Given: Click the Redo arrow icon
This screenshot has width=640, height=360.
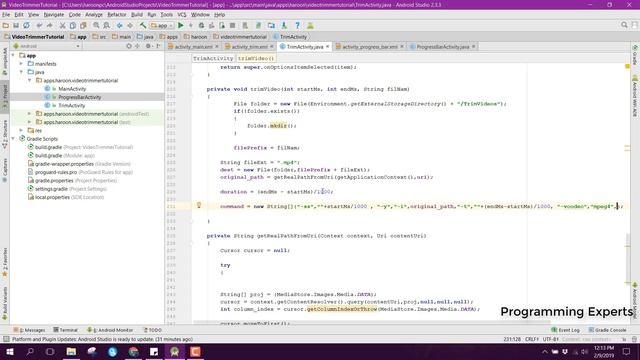Looking at the screenshot, I should [x=50, y=25].
